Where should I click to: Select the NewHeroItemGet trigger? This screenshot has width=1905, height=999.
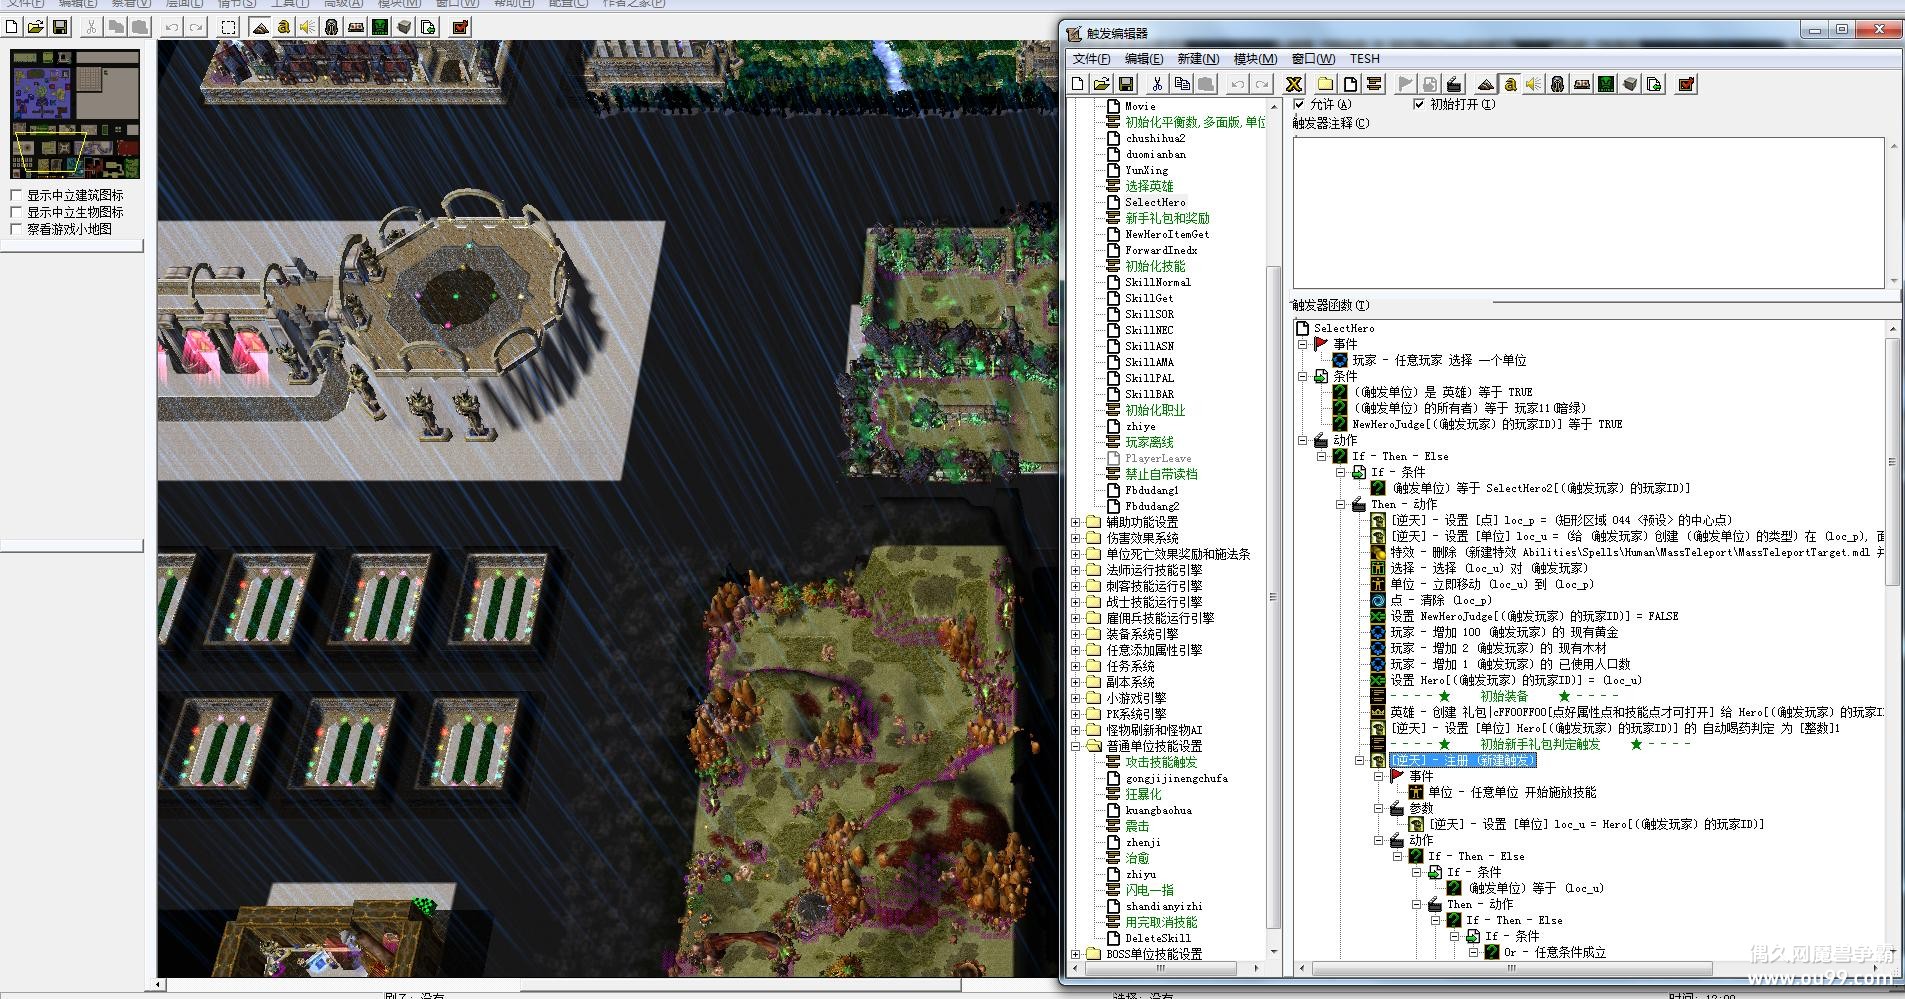pyautogui.click(x=1167, y=234)
